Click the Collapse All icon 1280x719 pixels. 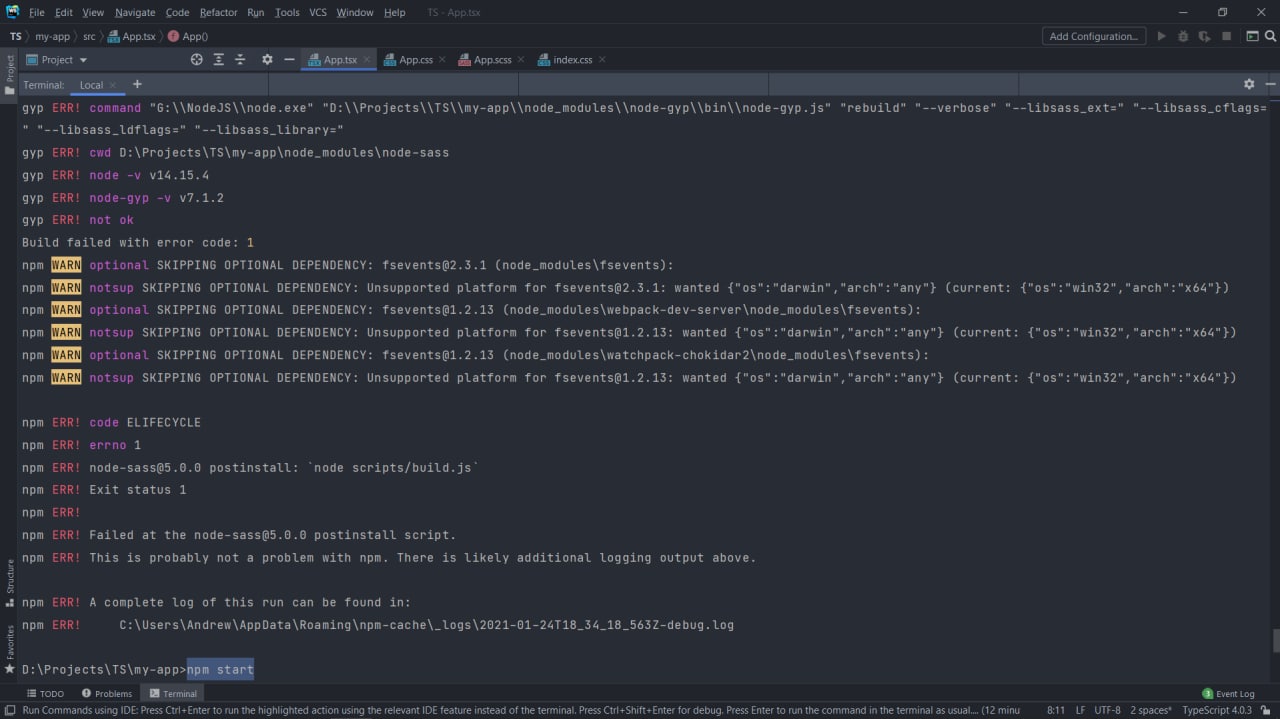click(240, 60)
